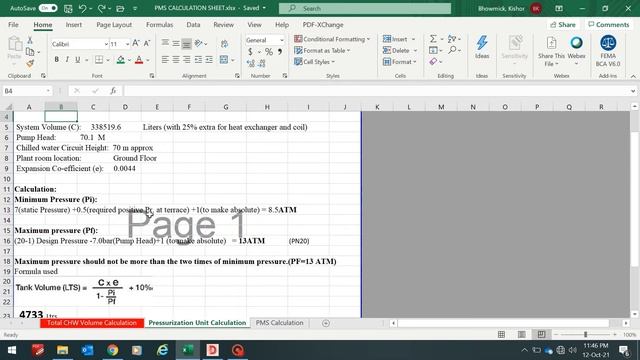
Task: Click the Merge & Center icon
Action: [224, 60]
